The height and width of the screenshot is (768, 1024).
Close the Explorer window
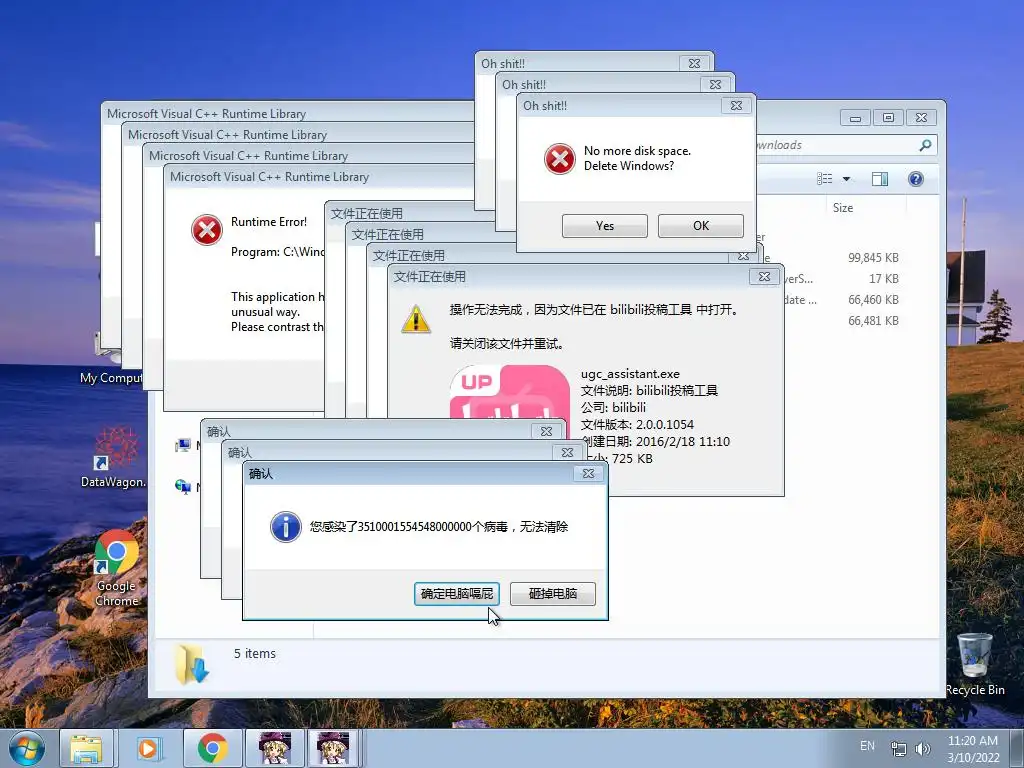tap(921, 118)
